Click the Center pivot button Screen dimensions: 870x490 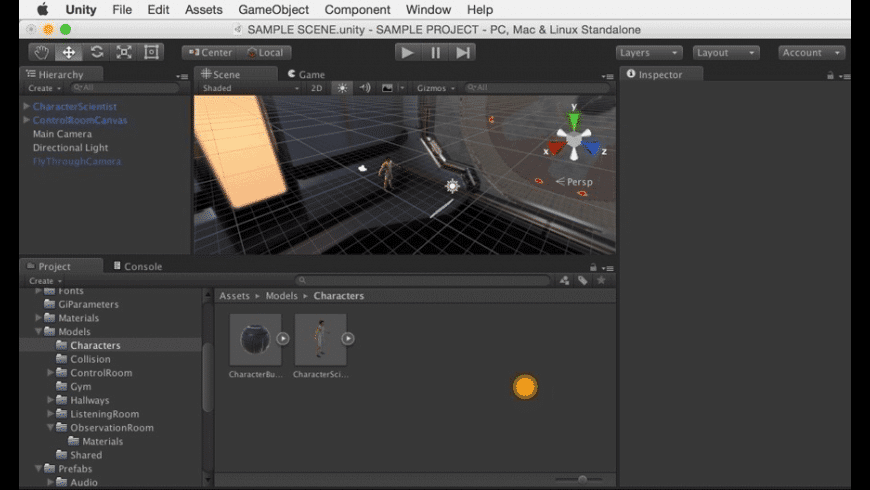pyautogui.click(x=210, y=52)
